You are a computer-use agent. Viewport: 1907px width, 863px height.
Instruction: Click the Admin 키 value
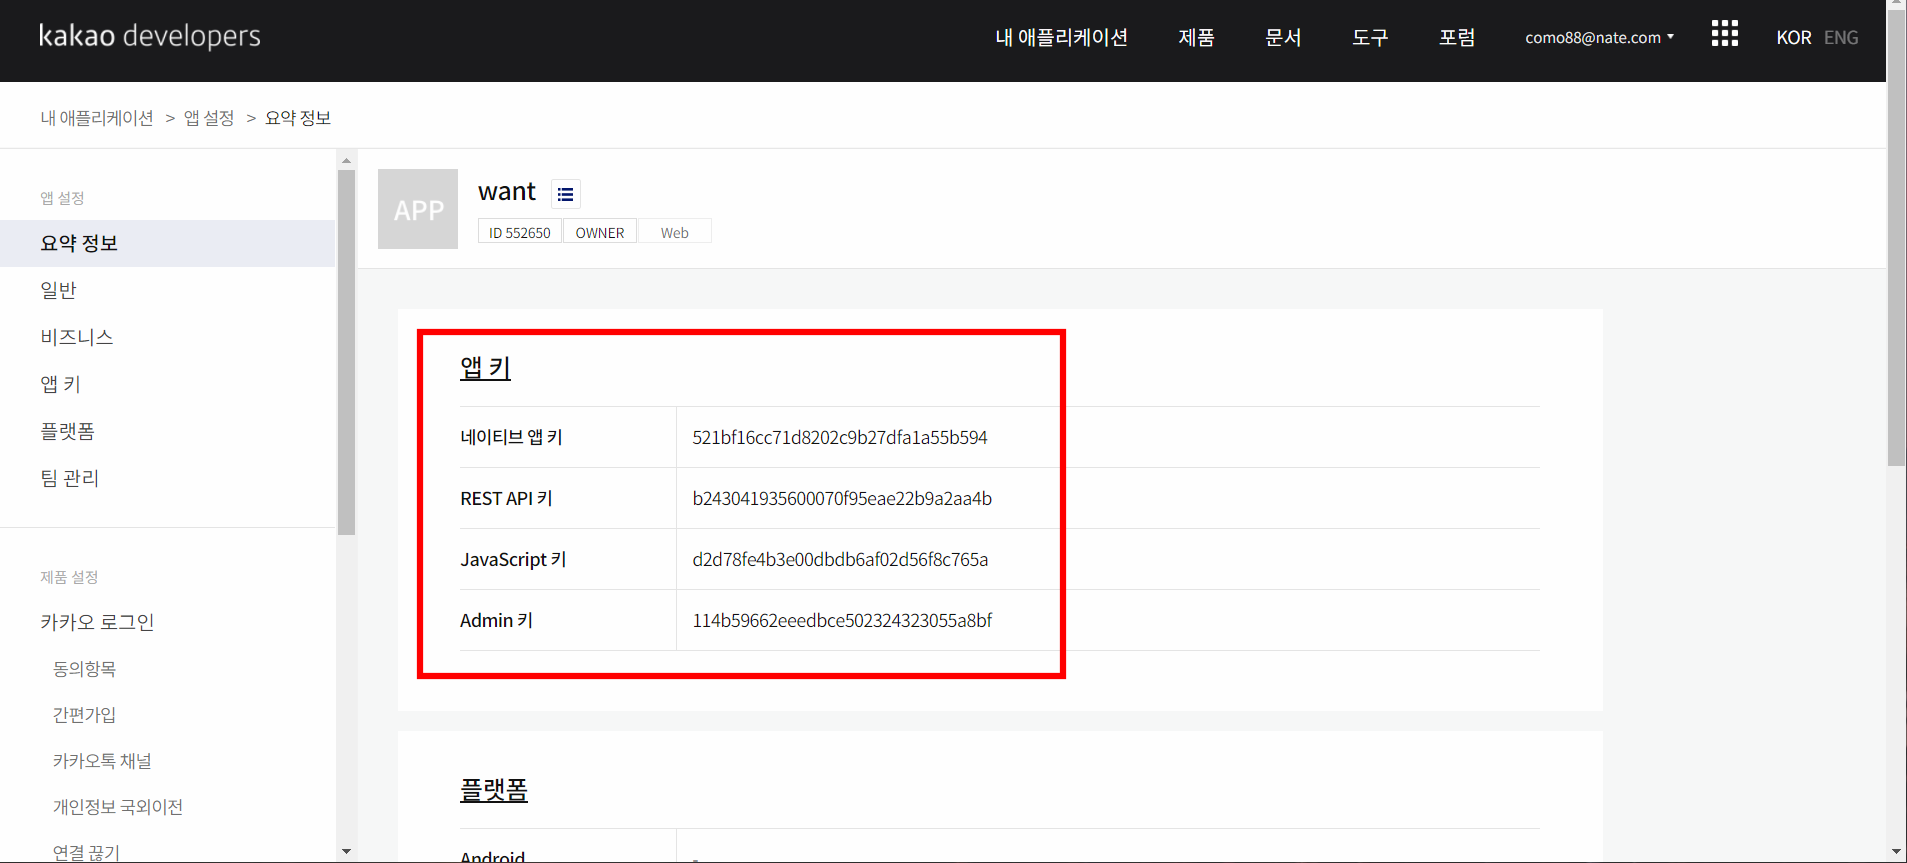click(x=842, y=620)
